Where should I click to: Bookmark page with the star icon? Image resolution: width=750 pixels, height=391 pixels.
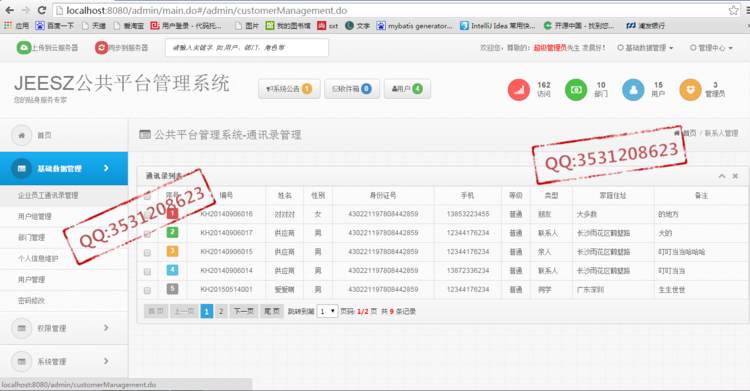[733, 10]
